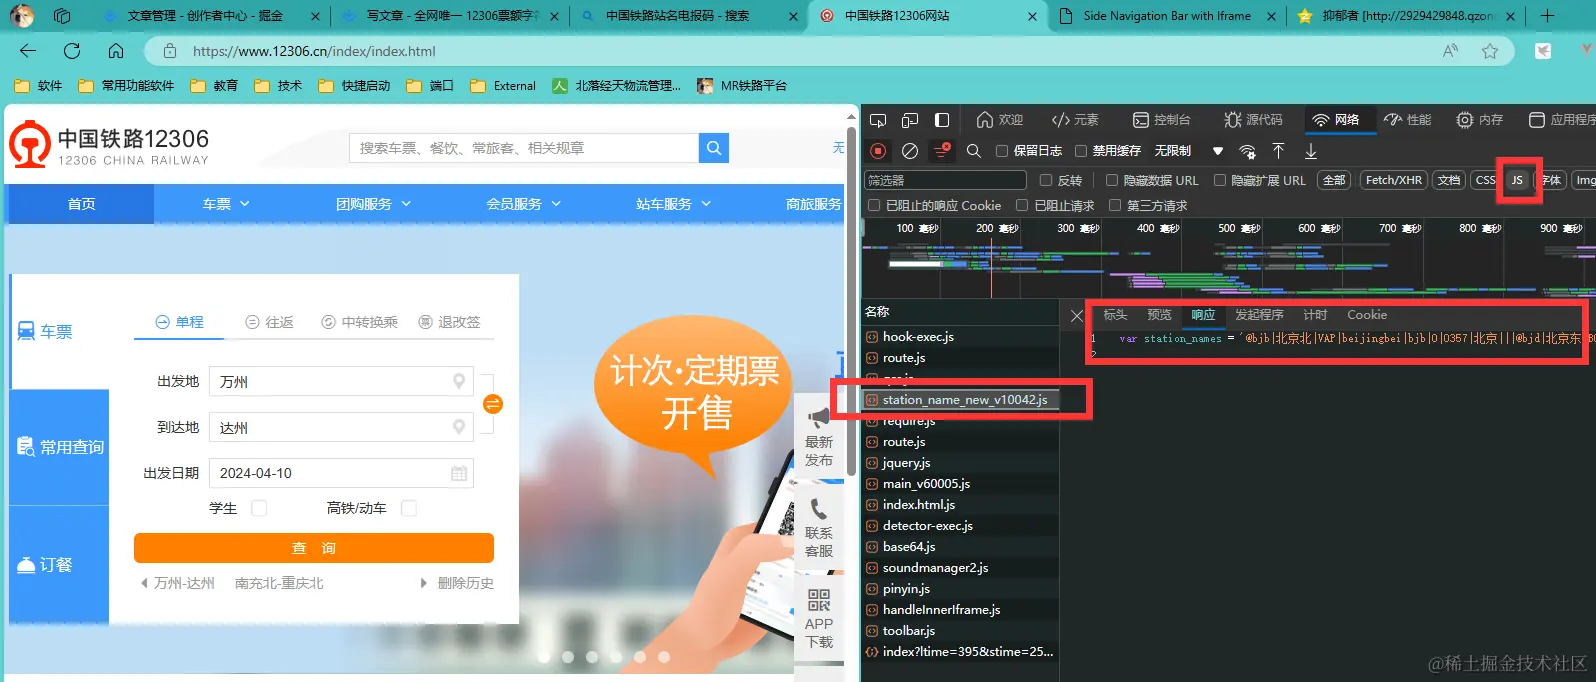Toggle the 反转 invert filter checkbox
The width and height of the screenshot is (1596, 682).
1046,180
